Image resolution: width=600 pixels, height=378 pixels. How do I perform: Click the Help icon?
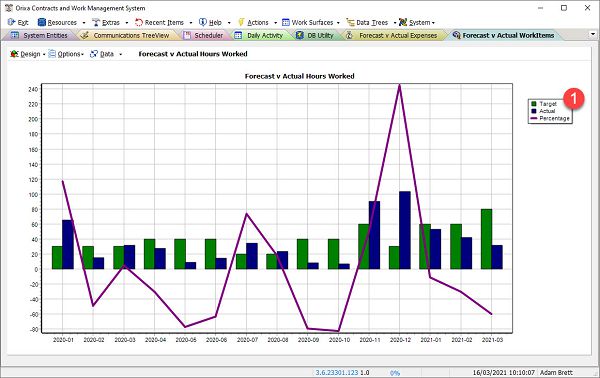pyautogui.click(x=202, y=22)
